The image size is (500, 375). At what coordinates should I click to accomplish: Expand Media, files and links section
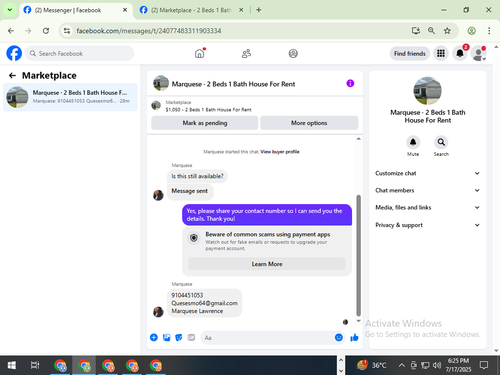coord(427,207)
